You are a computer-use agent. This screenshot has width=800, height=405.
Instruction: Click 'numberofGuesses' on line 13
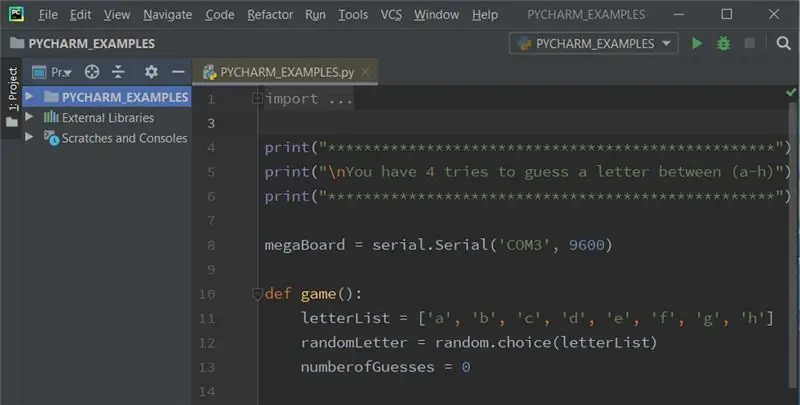367,367
